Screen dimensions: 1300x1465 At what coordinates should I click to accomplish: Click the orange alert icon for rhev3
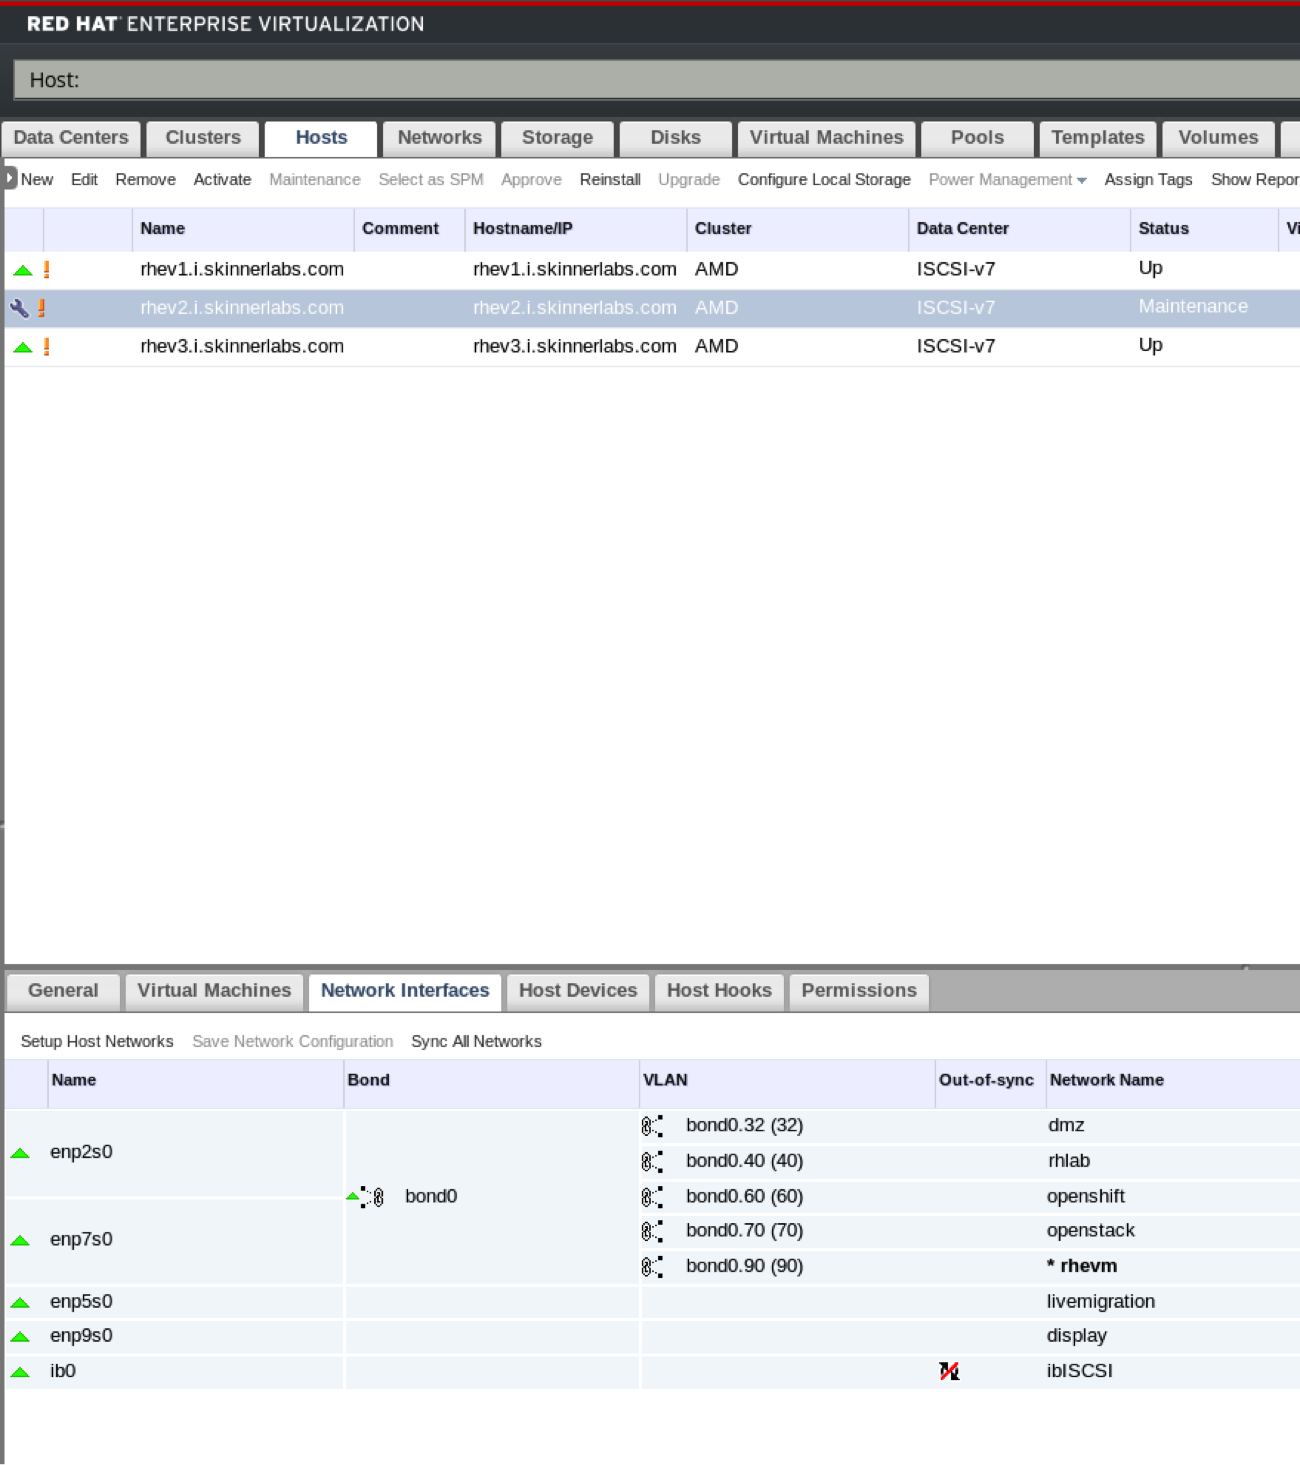46,347
